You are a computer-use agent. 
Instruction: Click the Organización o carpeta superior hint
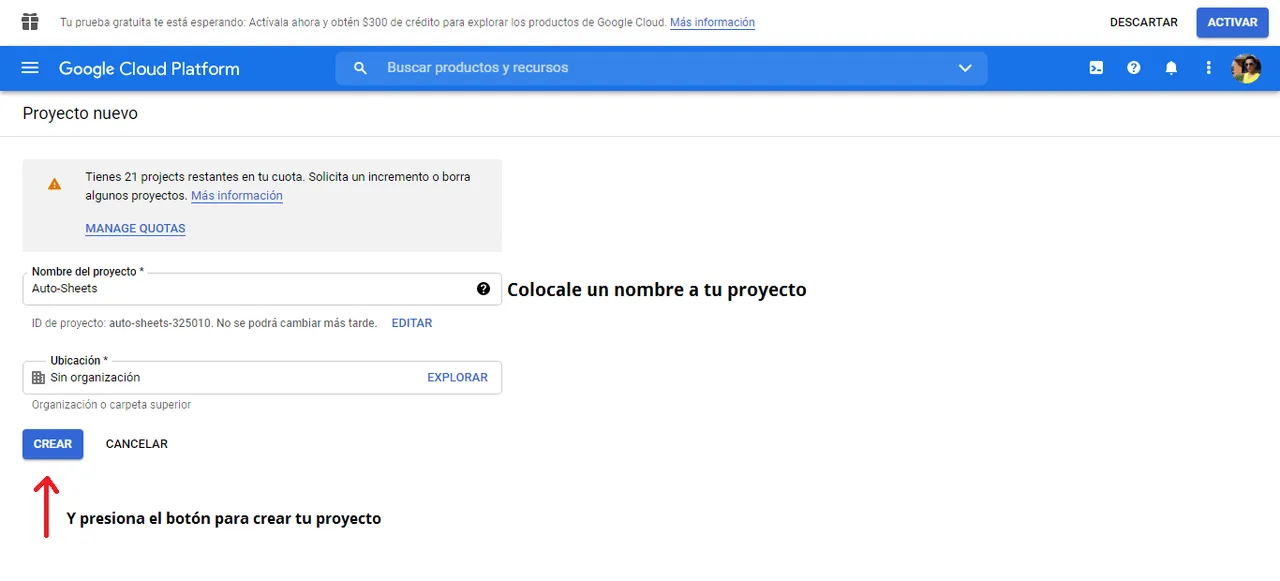click(111, 405)
